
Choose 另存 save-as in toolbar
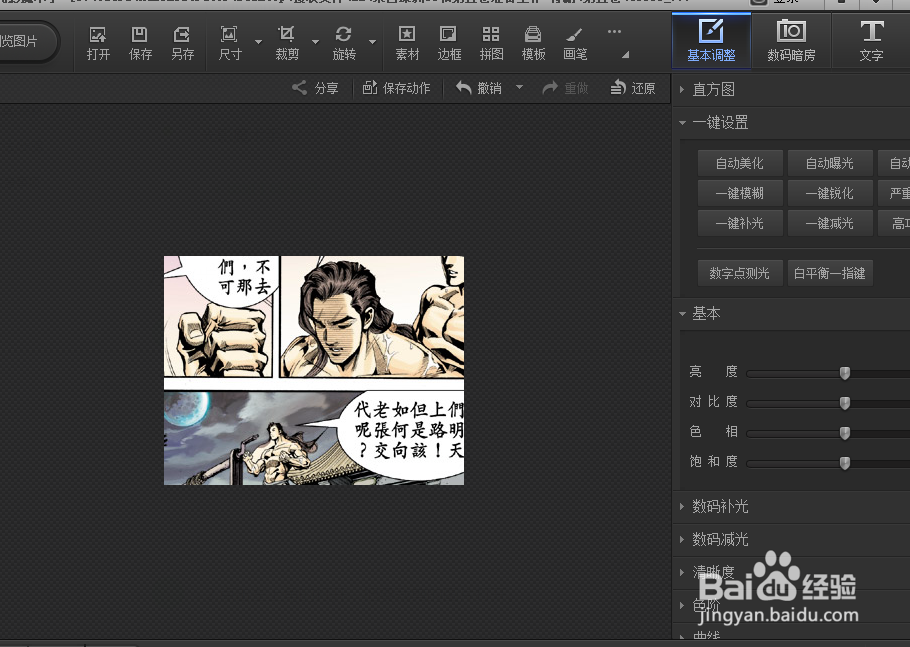point(182,44)
